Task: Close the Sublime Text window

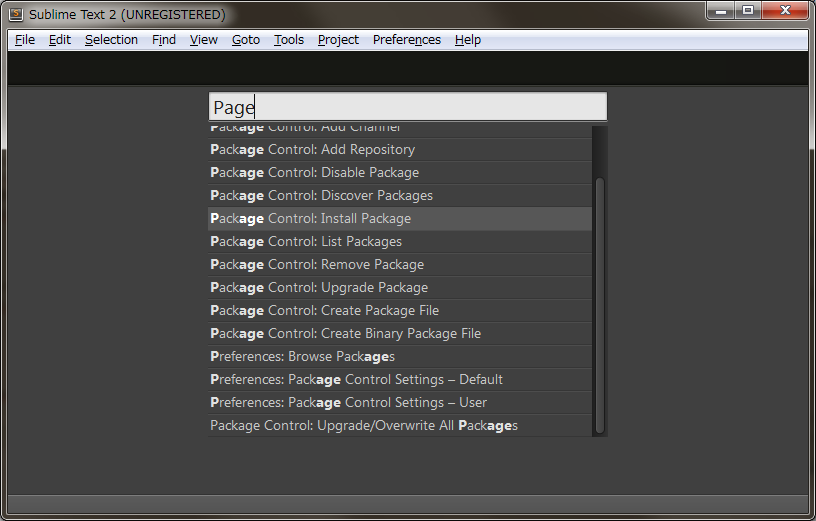Action: point(786,10)
